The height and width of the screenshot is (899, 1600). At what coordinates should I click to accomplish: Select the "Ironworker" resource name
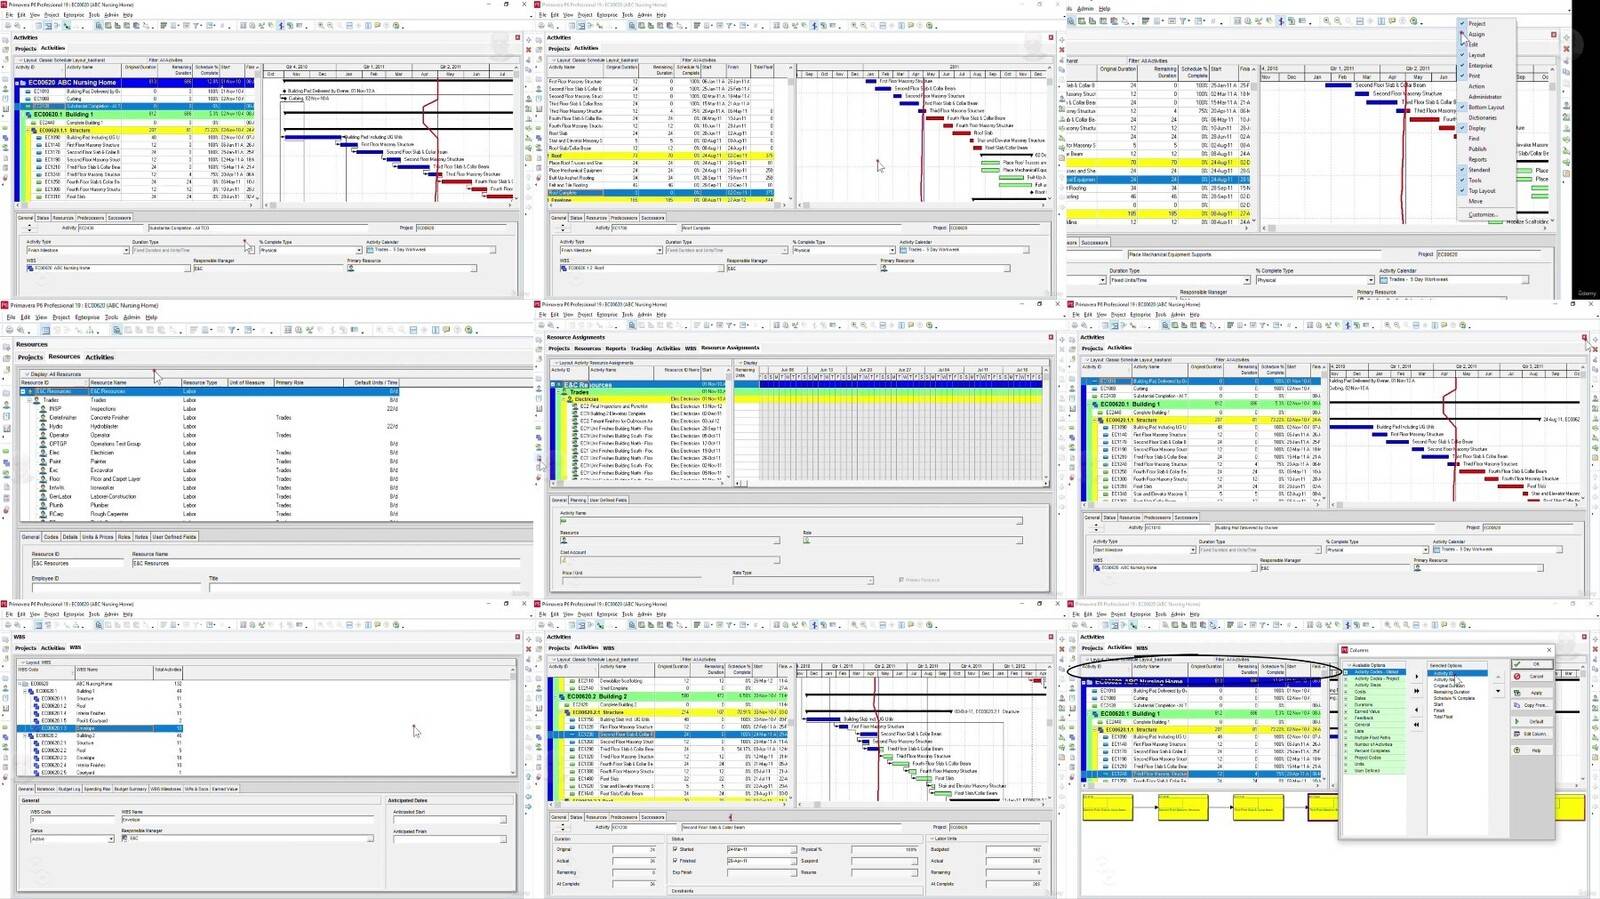tap(103, 488)
